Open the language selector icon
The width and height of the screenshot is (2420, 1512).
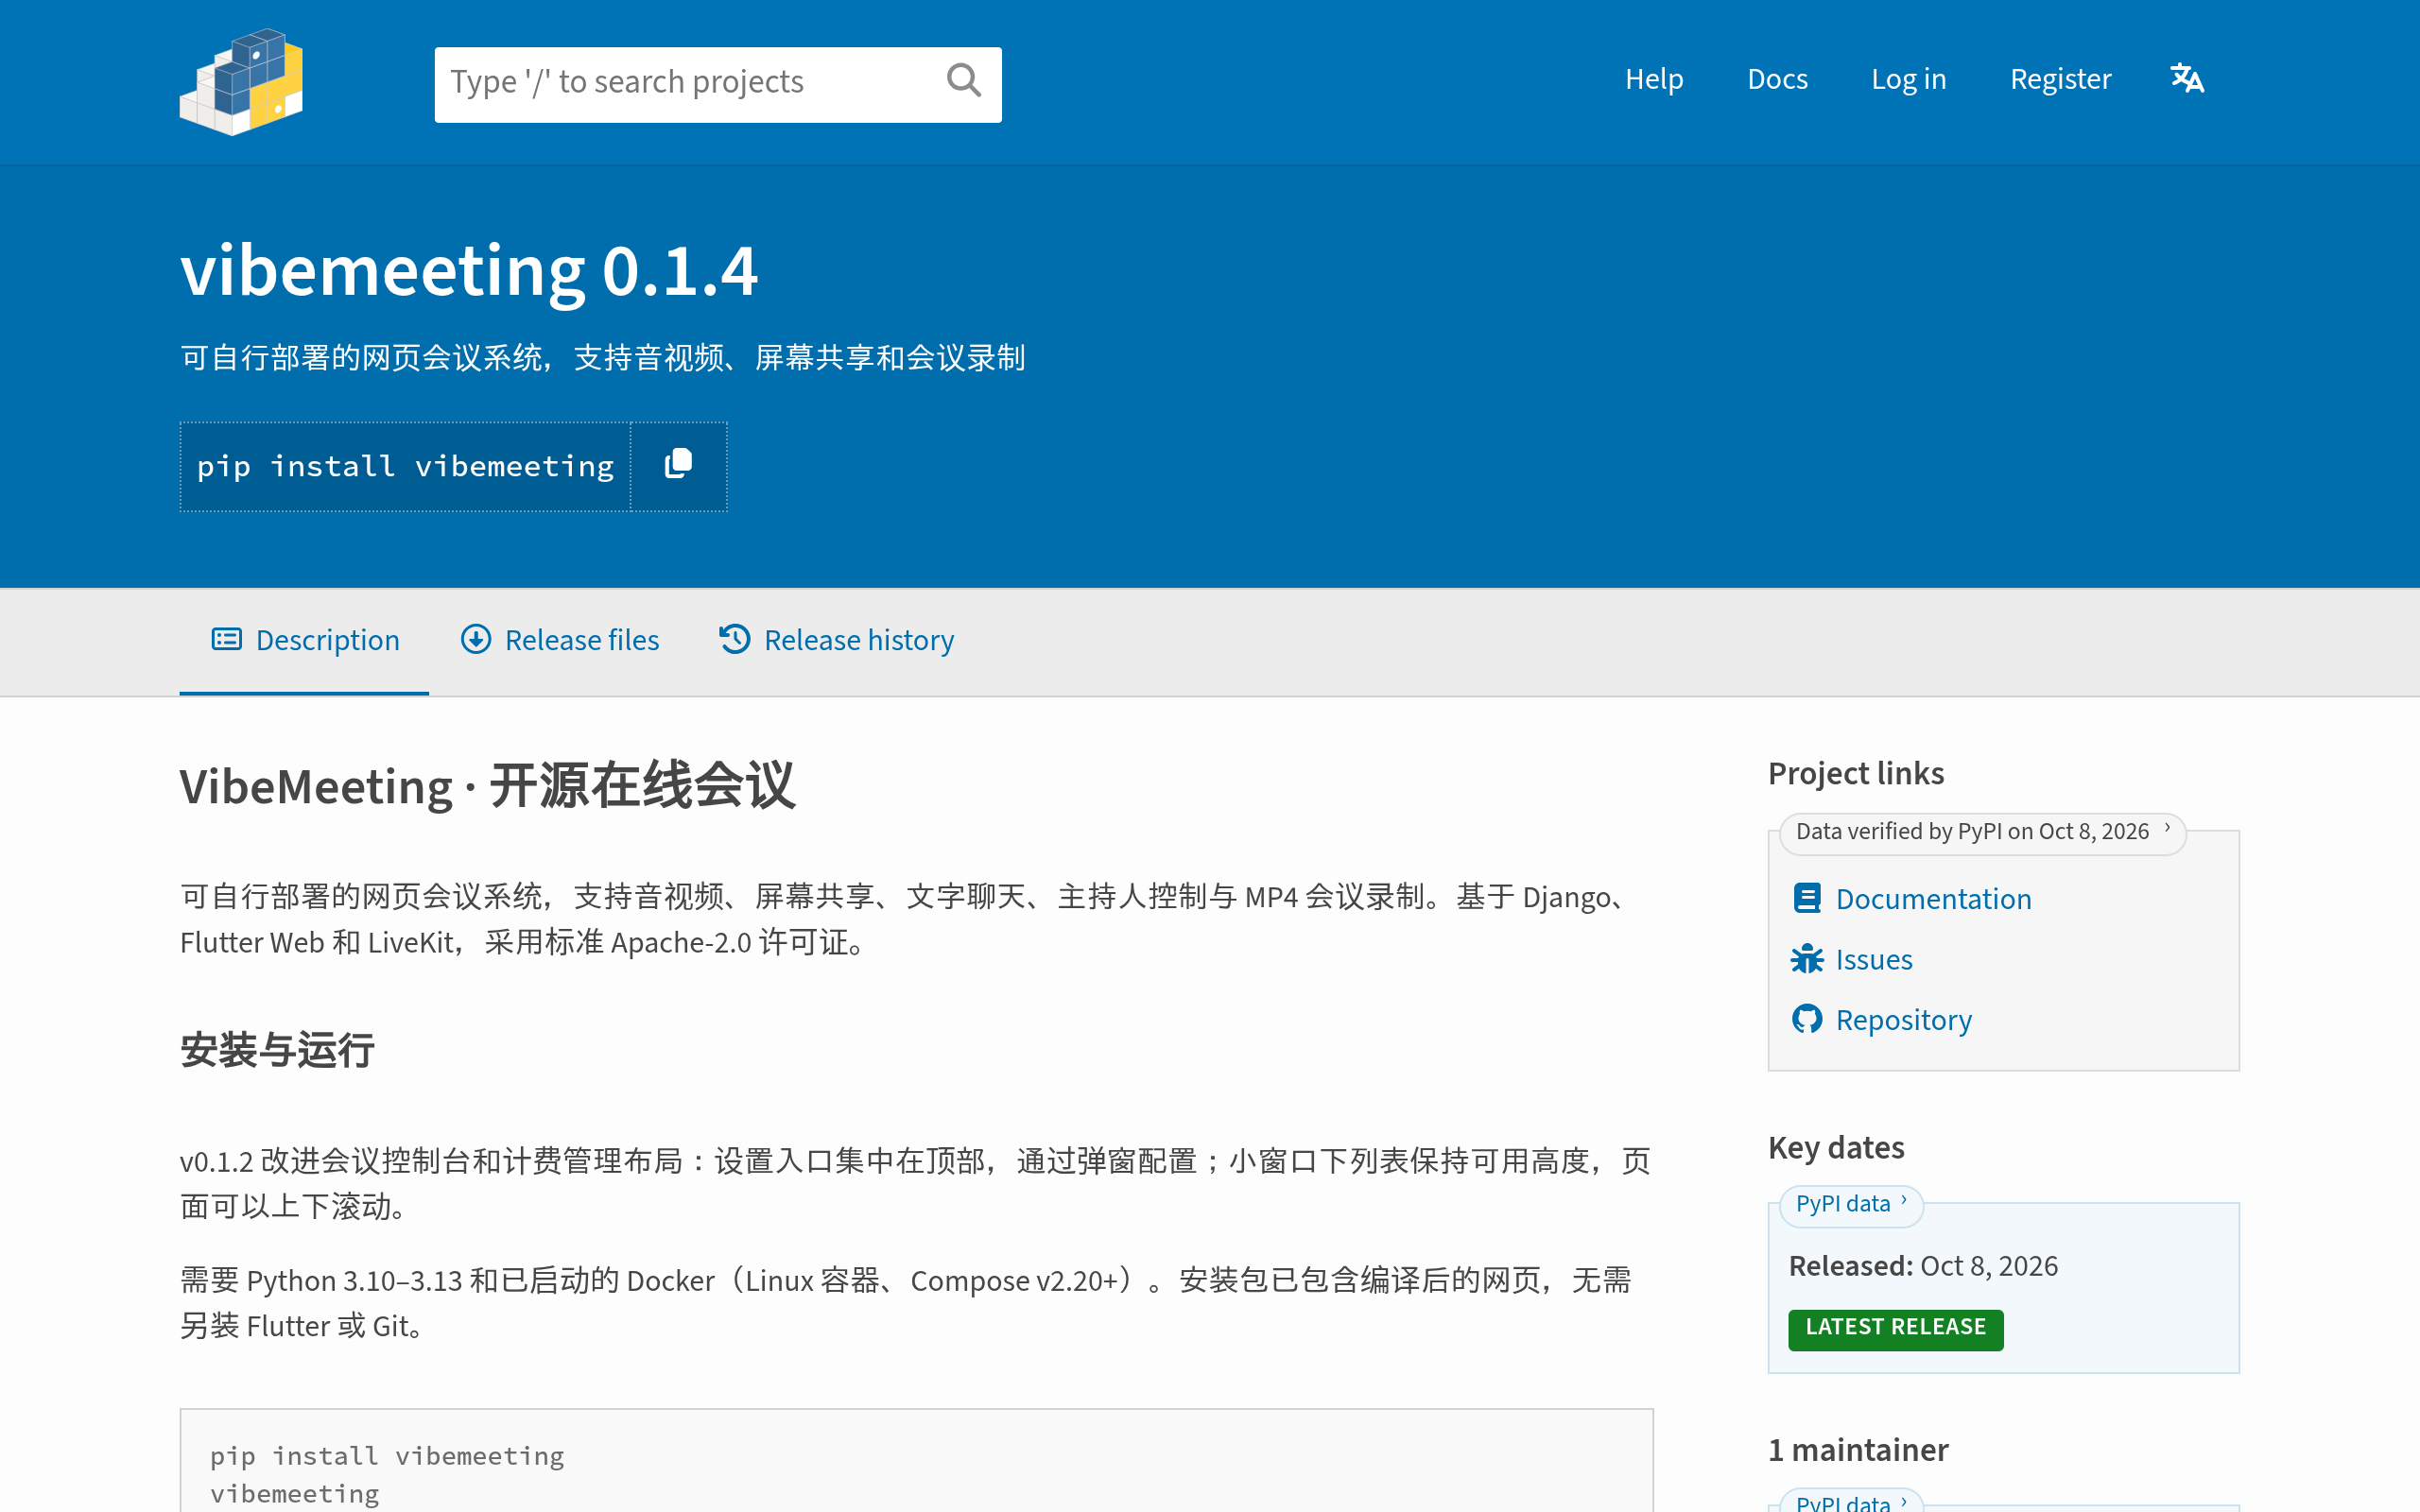(2187, 78)
